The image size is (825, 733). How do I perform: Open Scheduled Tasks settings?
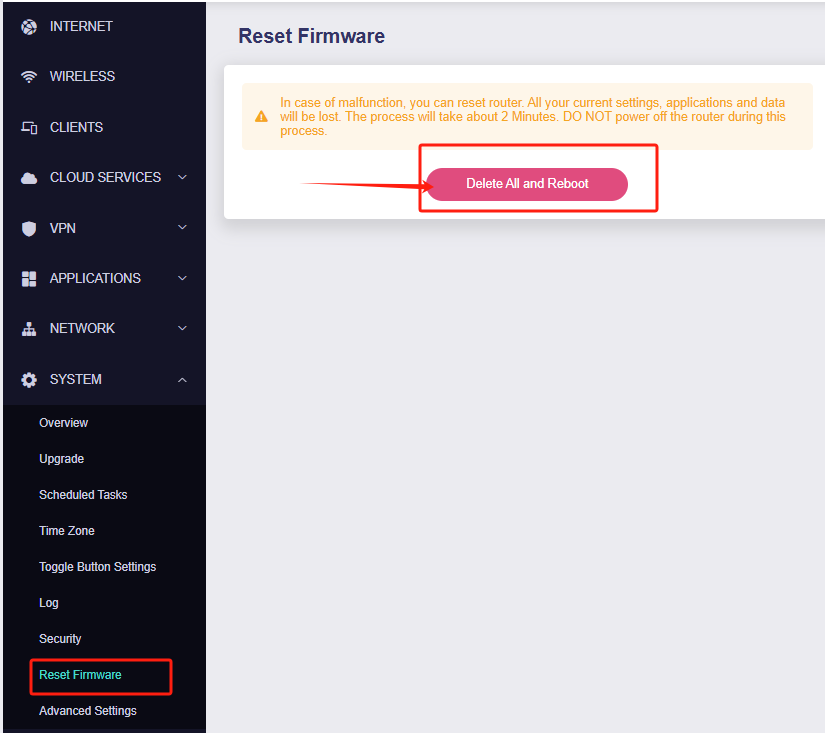pyautogui.click(x=83, y=495)
